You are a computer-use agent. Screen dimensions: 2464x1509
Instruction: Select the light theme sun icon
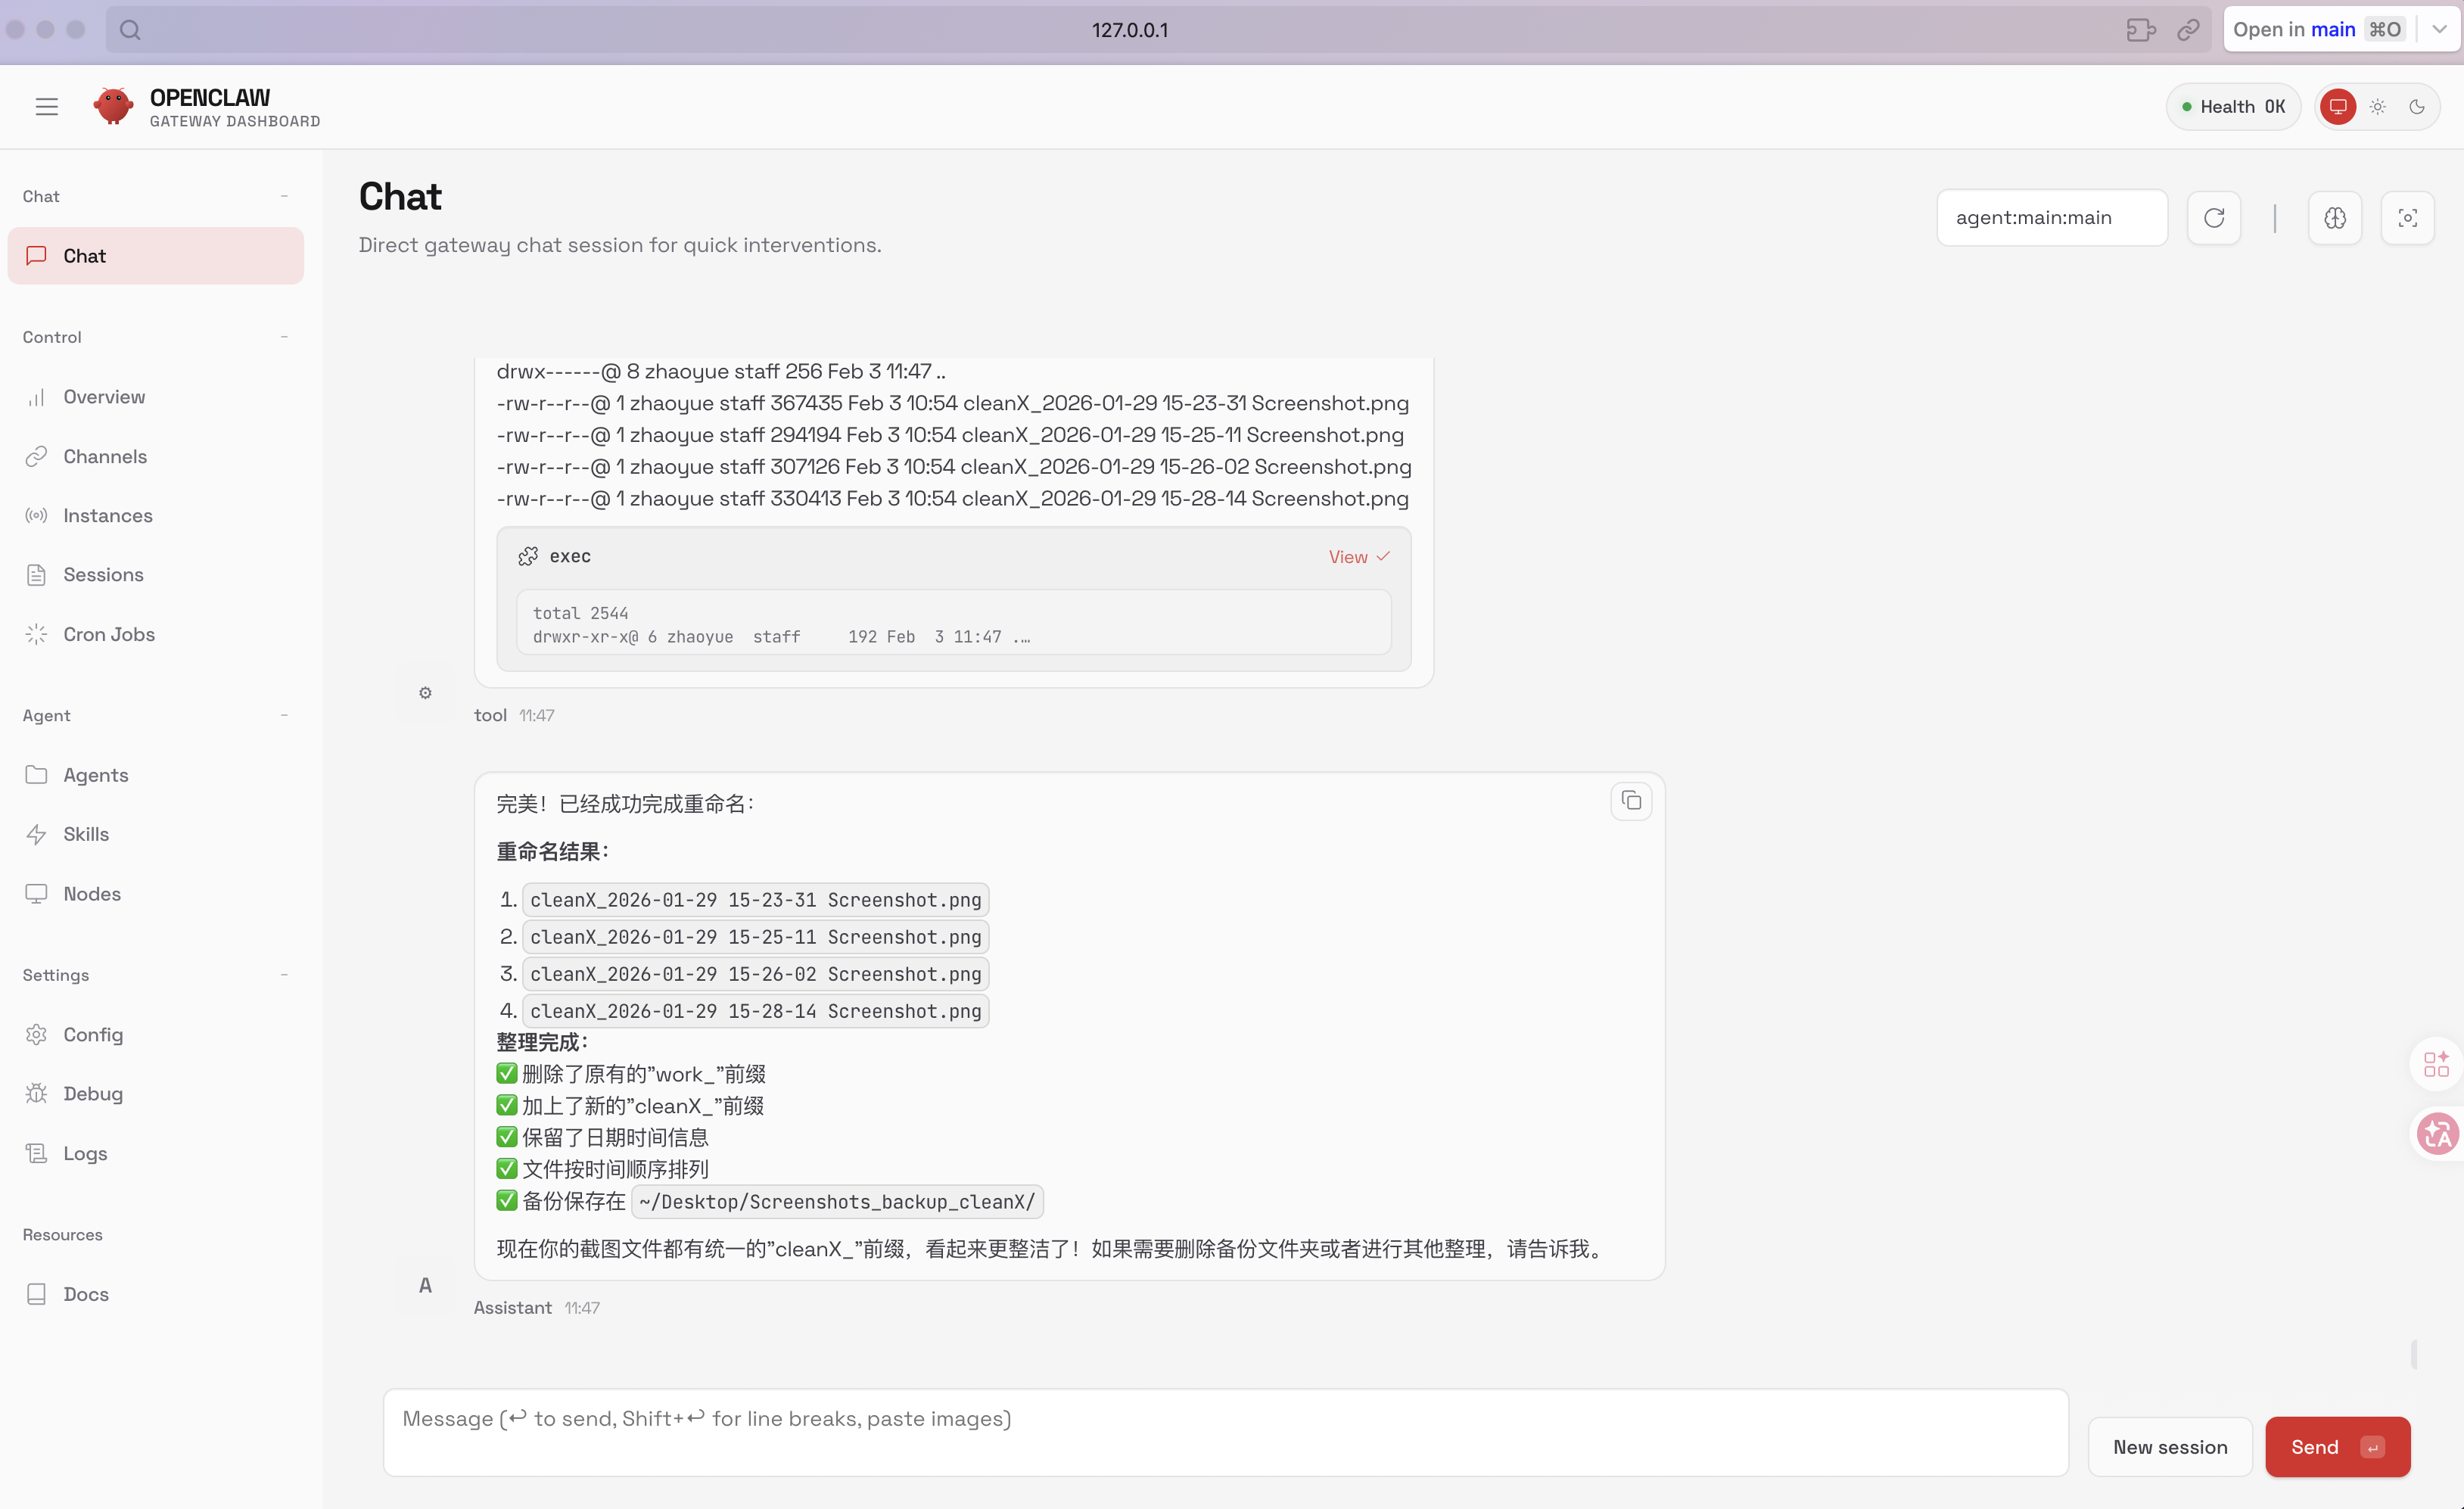point(2377,107)
